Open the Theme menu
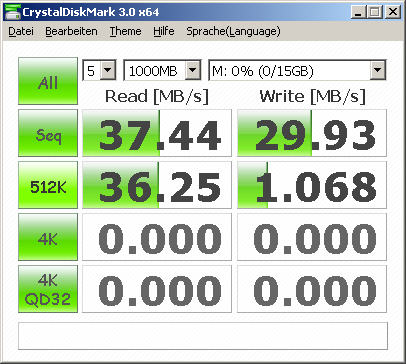Image resolution: width=406 pixels, height=364 pixels. 125,31
